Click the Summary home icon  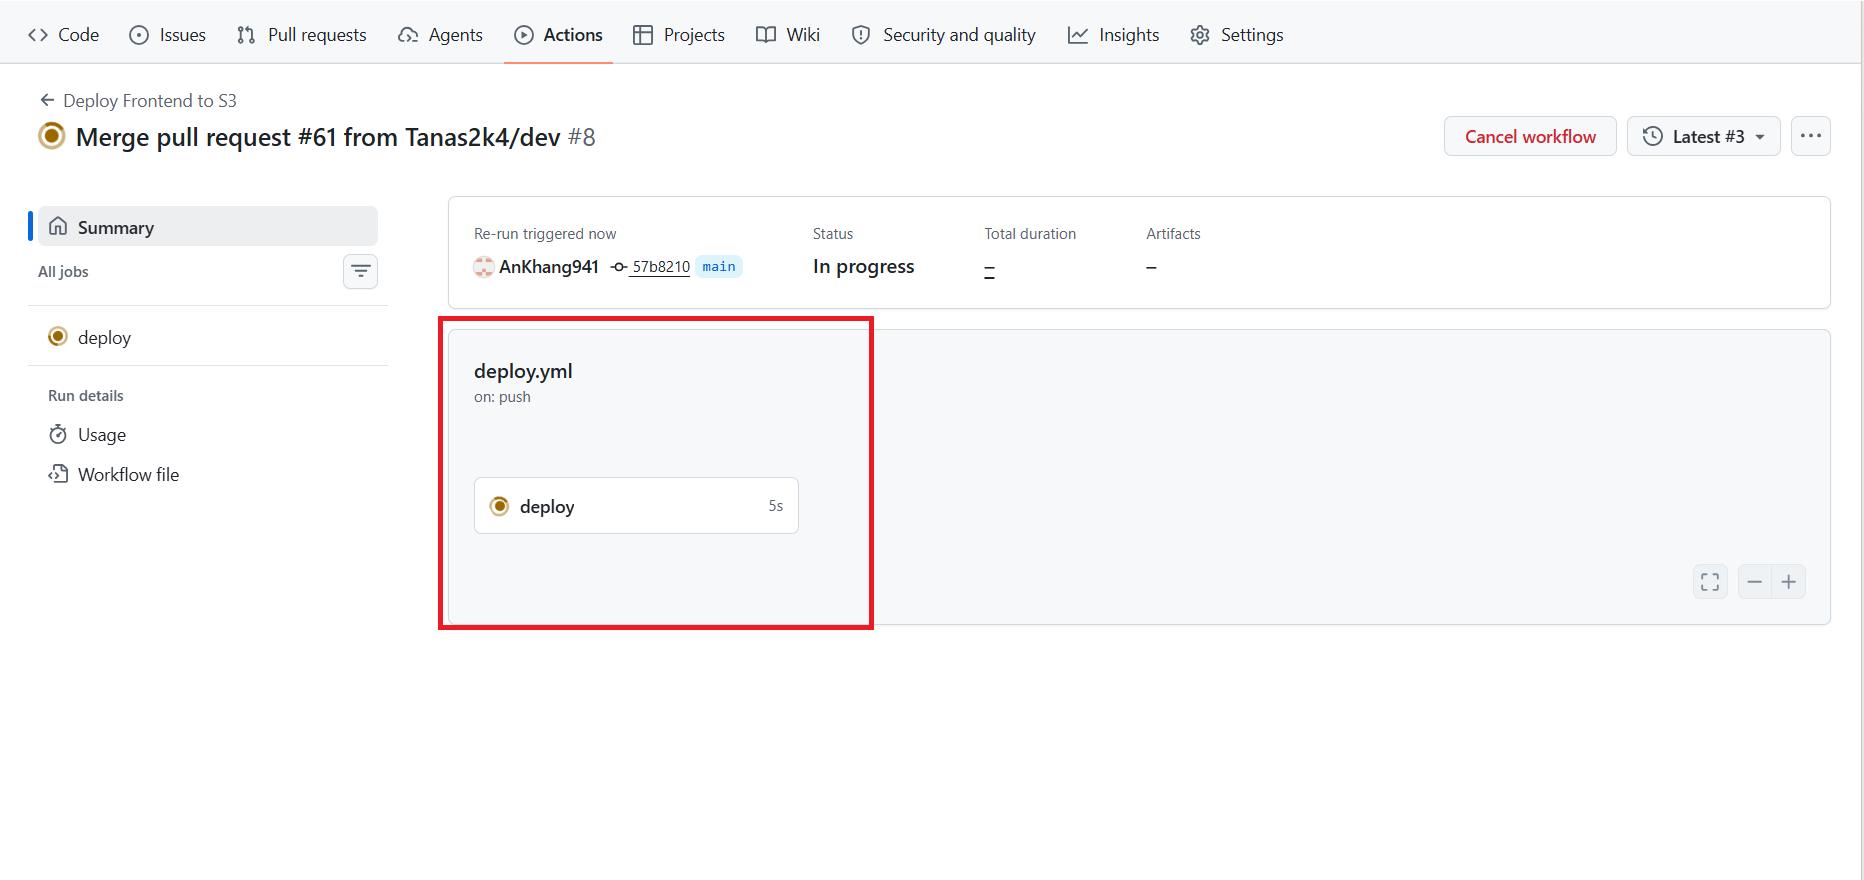pos(58,227)
